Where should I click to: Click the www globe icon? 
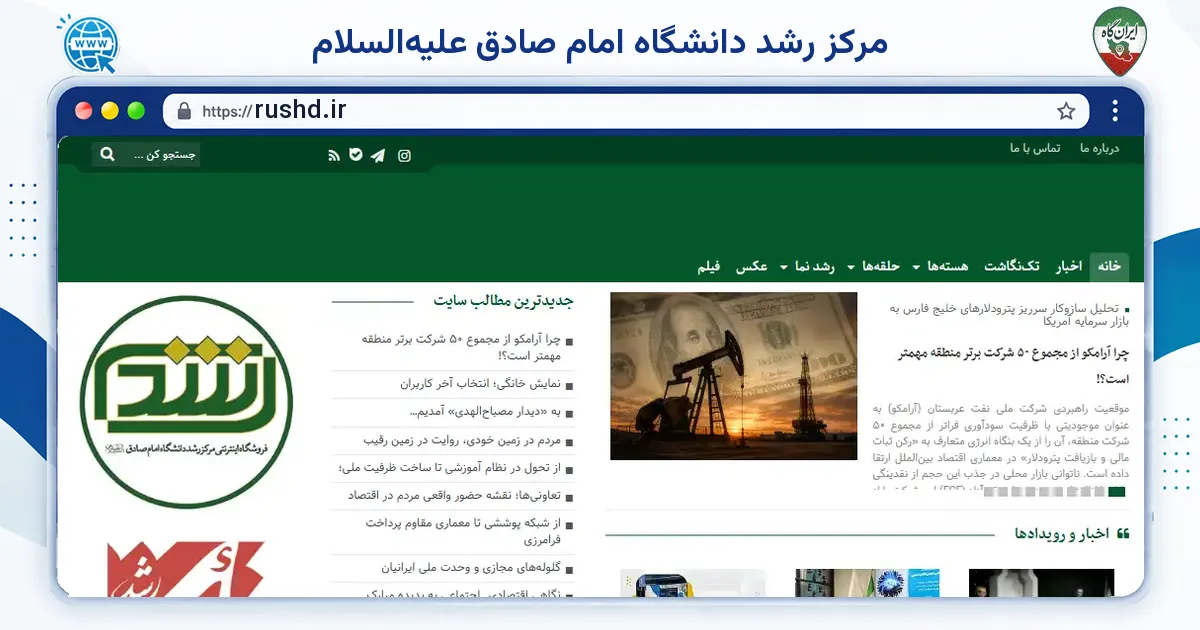90,43
